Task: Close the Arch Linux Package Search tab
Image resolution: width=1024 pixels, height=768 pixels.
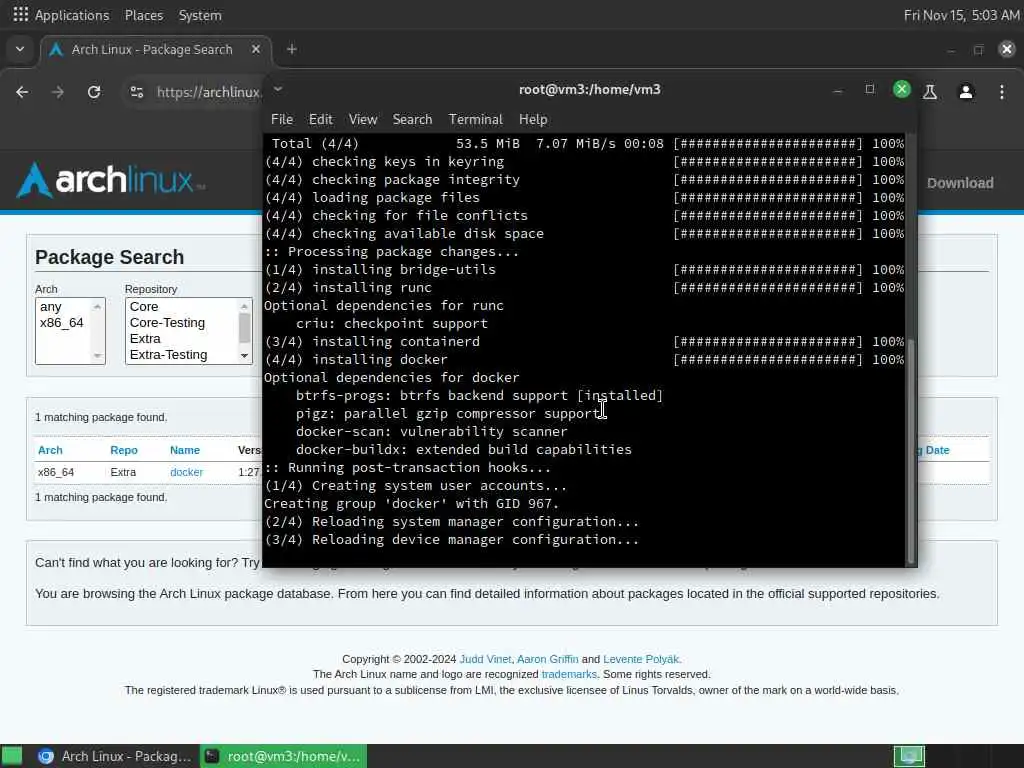Action: pos(256,49)
